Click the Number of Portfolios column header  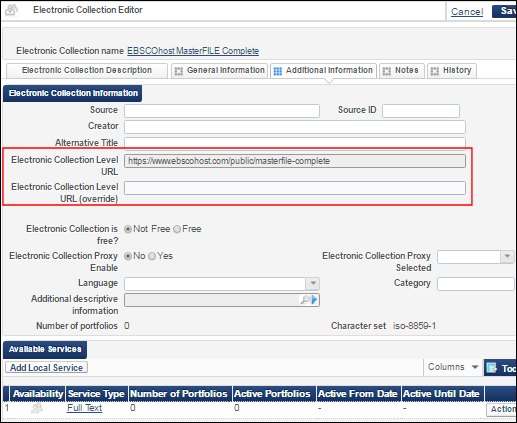pyautogui.click(x=179, y=394)
